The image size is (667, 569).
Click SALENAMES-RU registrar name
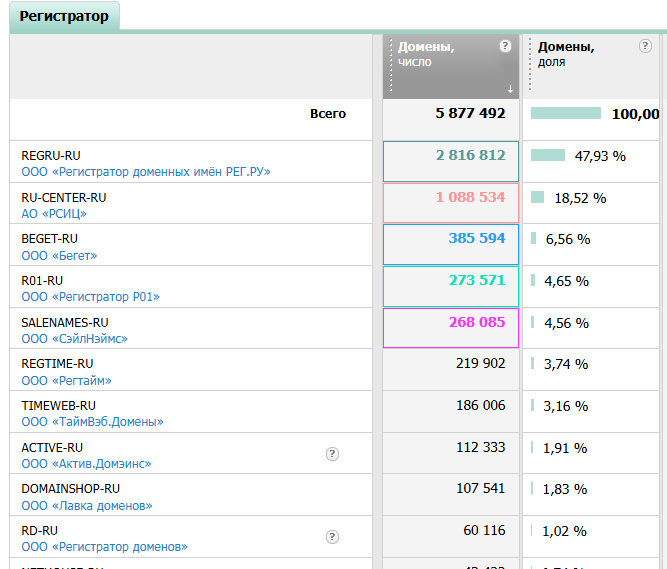(65, 323)
